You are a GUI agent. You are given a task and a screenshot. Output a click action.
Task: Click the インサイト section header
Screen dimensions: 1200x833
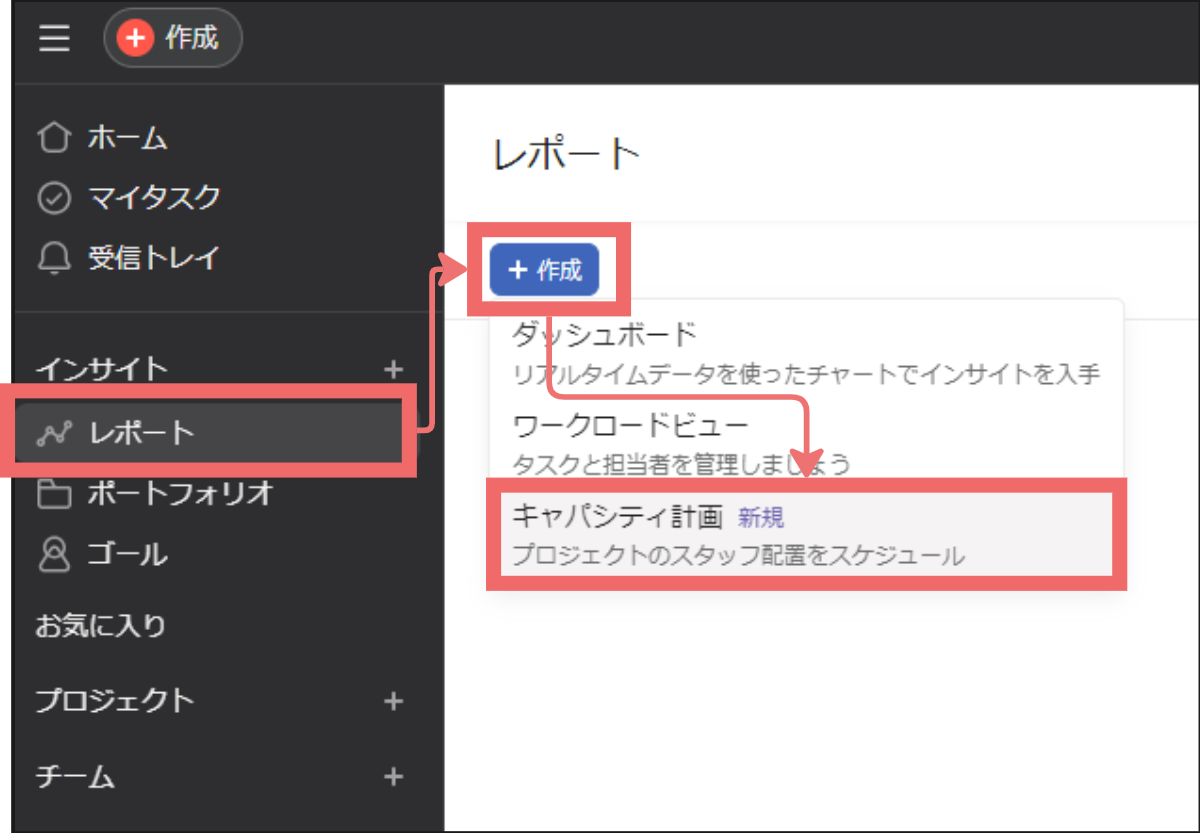102,369
